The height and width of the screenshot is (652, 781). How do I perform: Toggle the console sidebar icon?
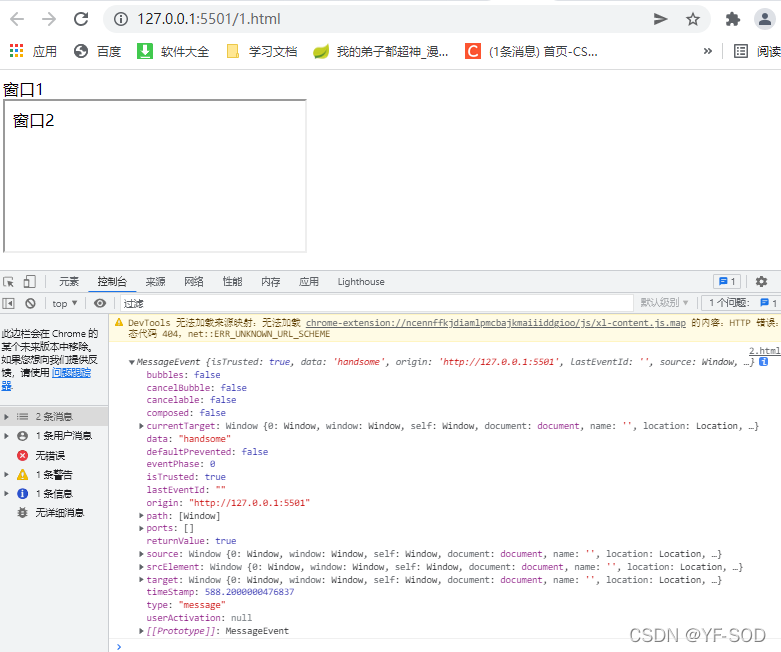point(8,303)
